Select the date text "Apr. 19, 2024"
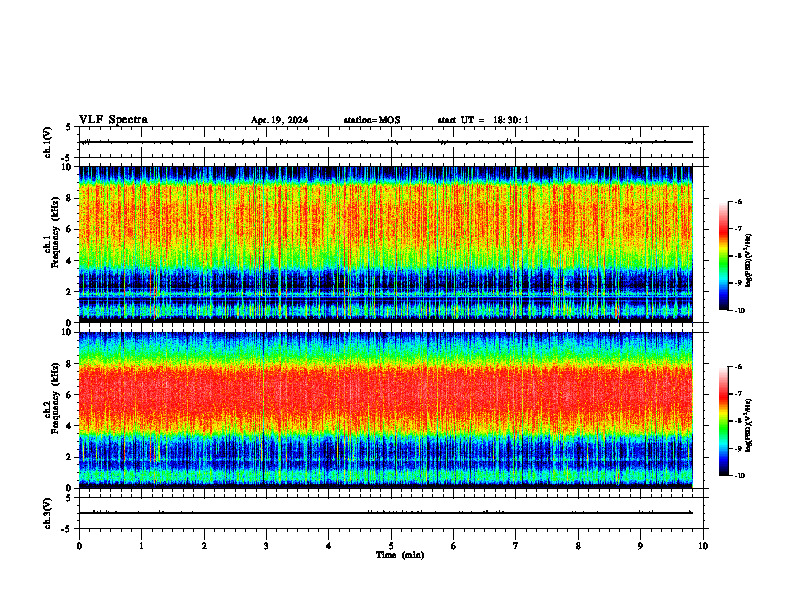The height and width of the screenshot is (612, 792). point(279,120)
